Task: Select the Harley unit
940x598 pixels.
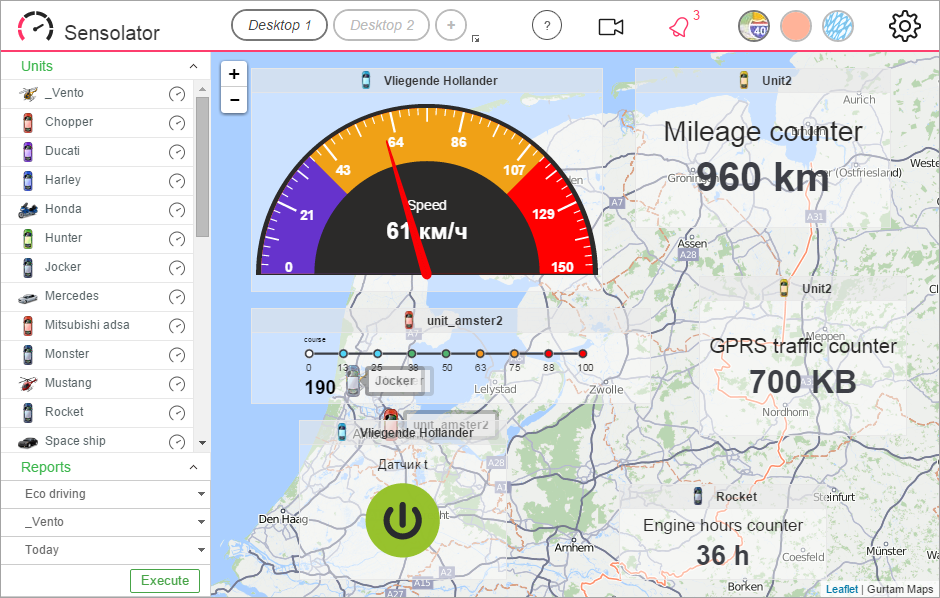Action: [x=97, y=180]
